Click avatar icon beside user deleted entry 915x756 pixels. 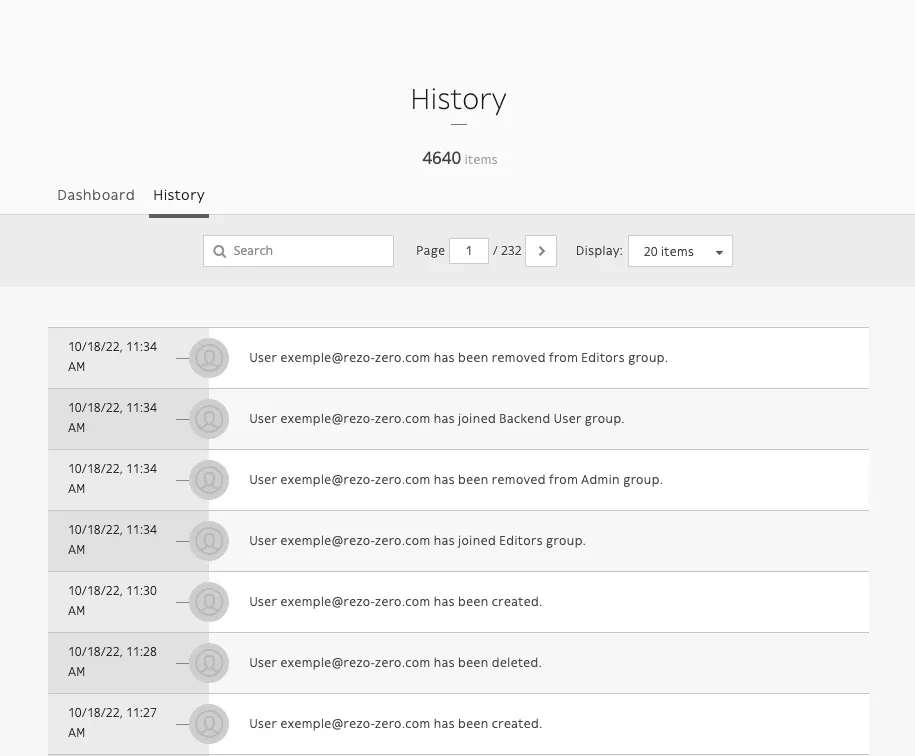click(x=209, y=663)
